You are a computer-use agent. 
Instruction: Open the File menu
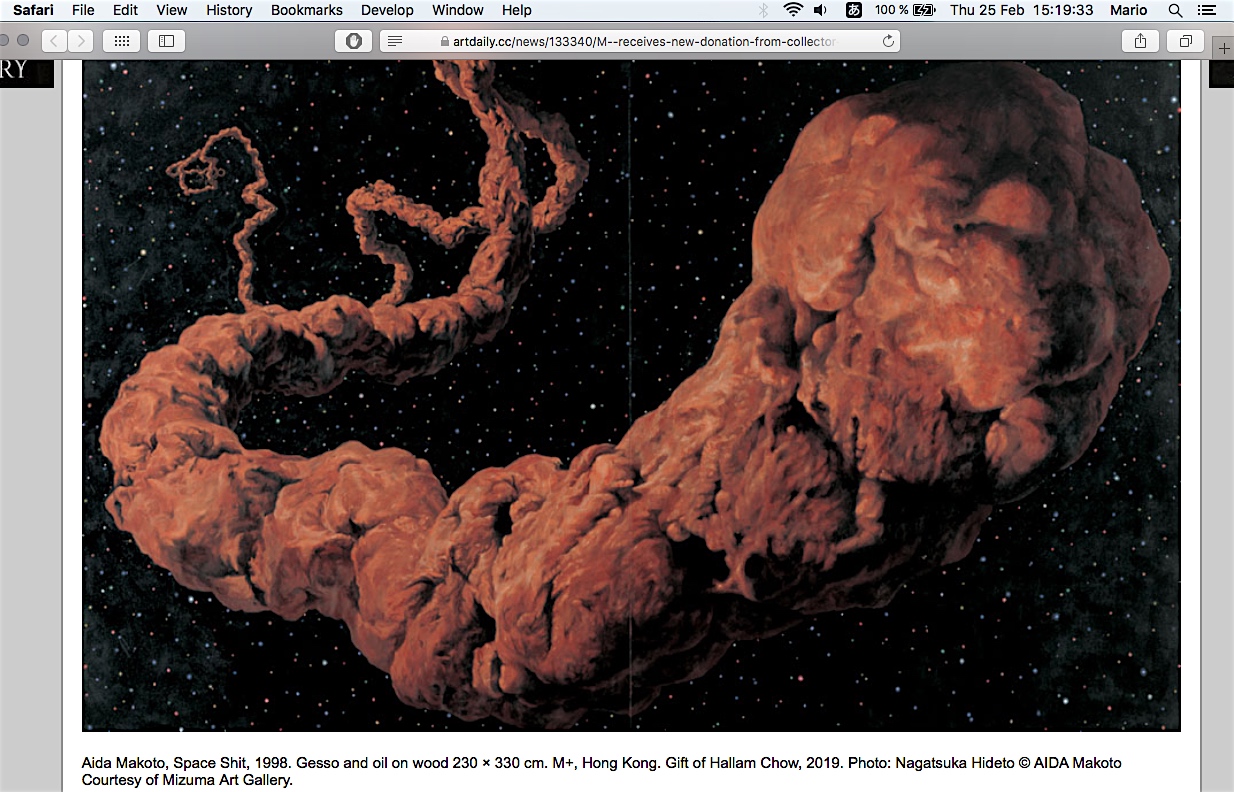click(83, 10)
